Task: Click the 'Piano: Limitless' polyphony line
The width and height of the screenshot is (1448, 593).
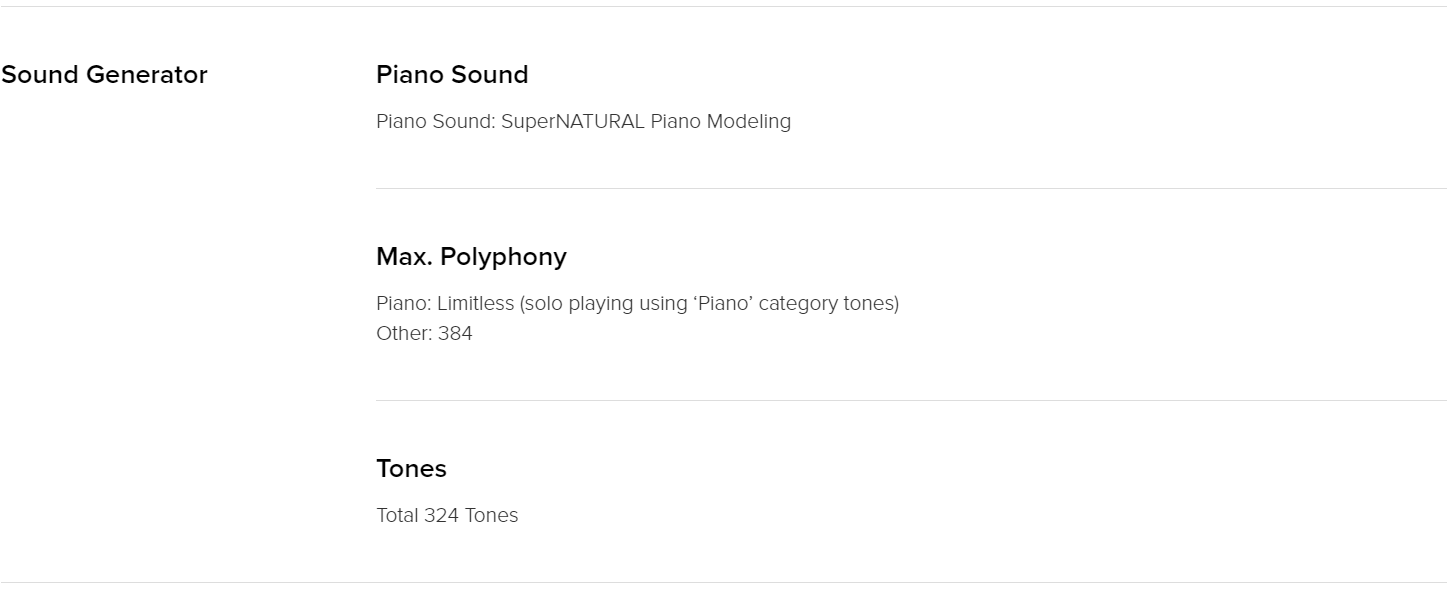Action: 637,303
